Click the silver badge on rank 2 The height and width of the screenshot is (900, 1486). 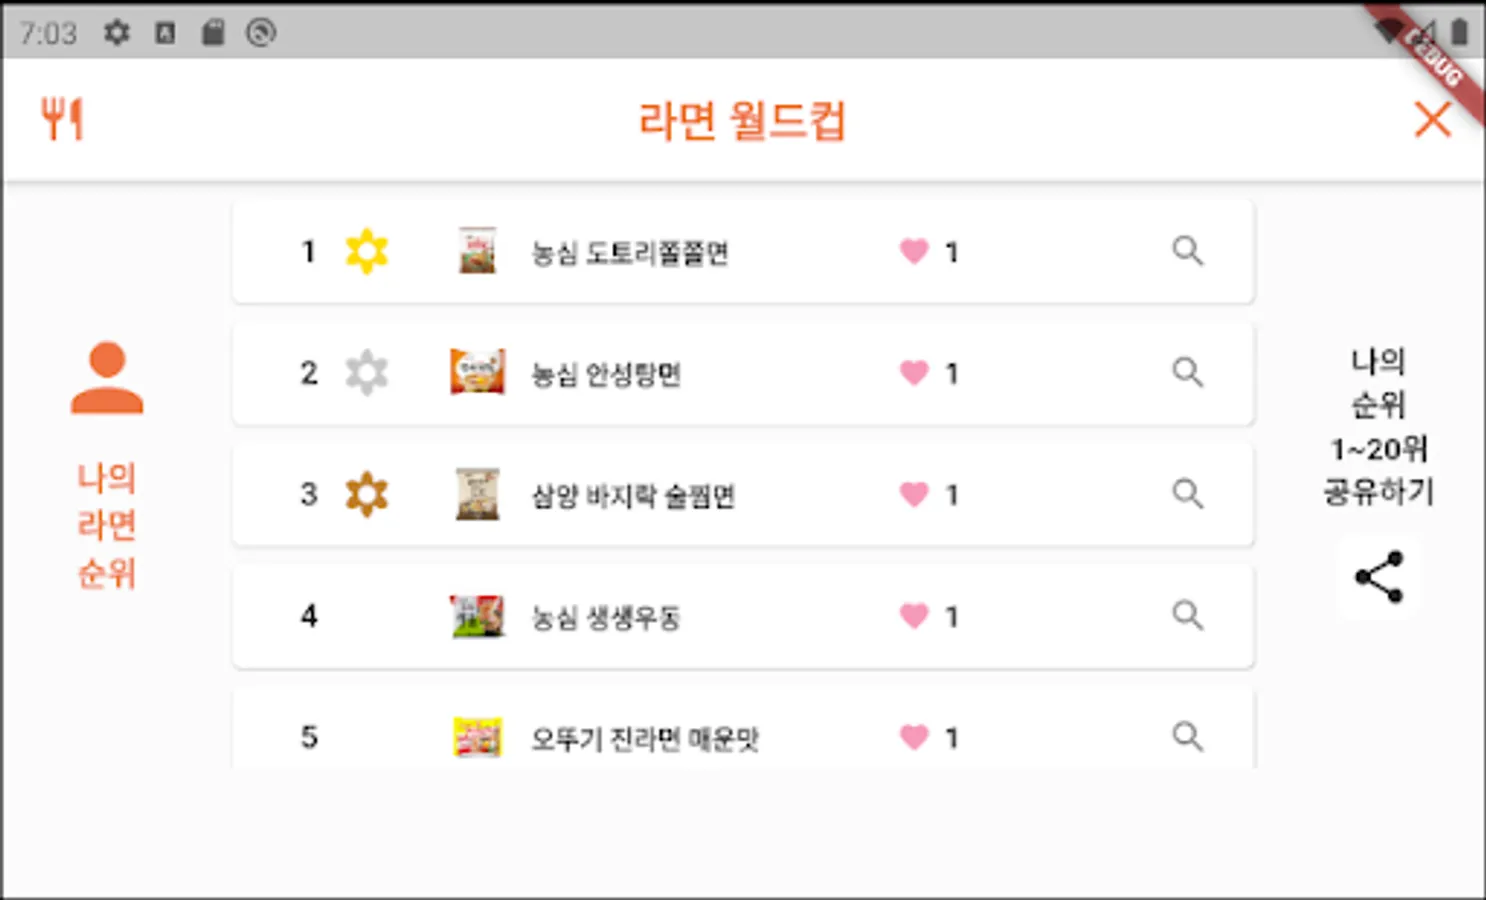tap(366, 372)
